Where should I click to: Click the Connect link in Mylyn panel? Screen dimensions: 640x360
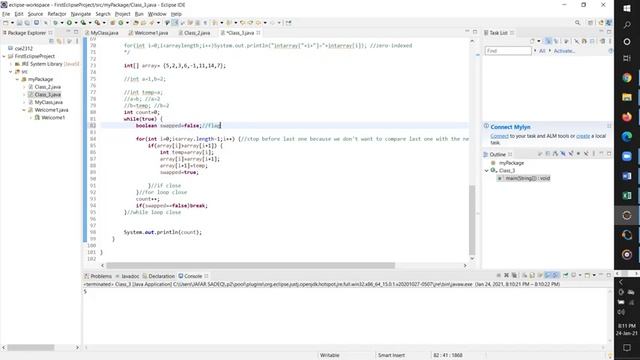click(499, 136)
